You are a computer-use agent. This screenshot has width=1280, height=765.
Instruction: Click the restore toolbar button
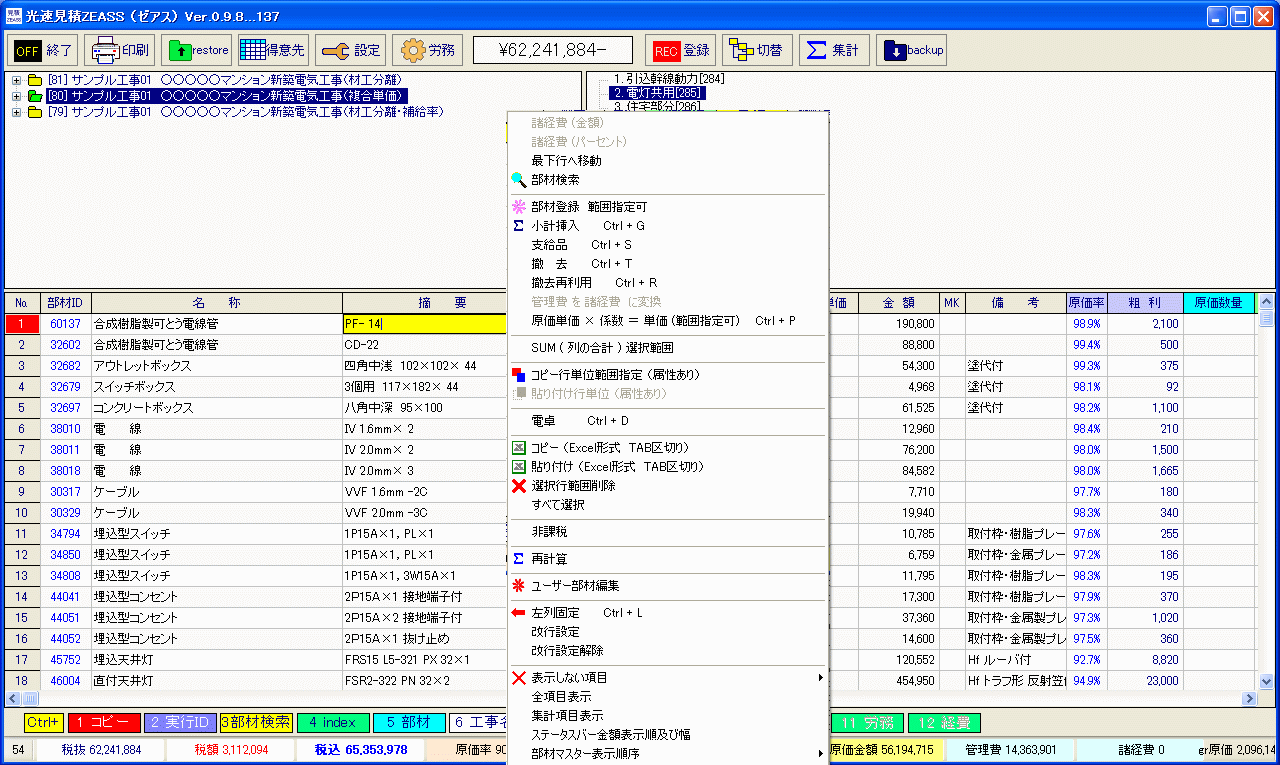pos(196,50)
